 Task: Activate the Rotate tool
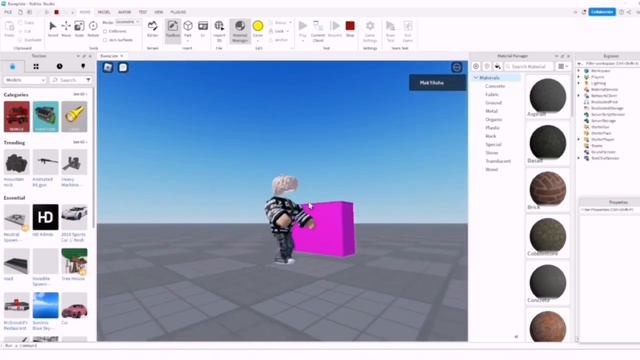[93, 29]
